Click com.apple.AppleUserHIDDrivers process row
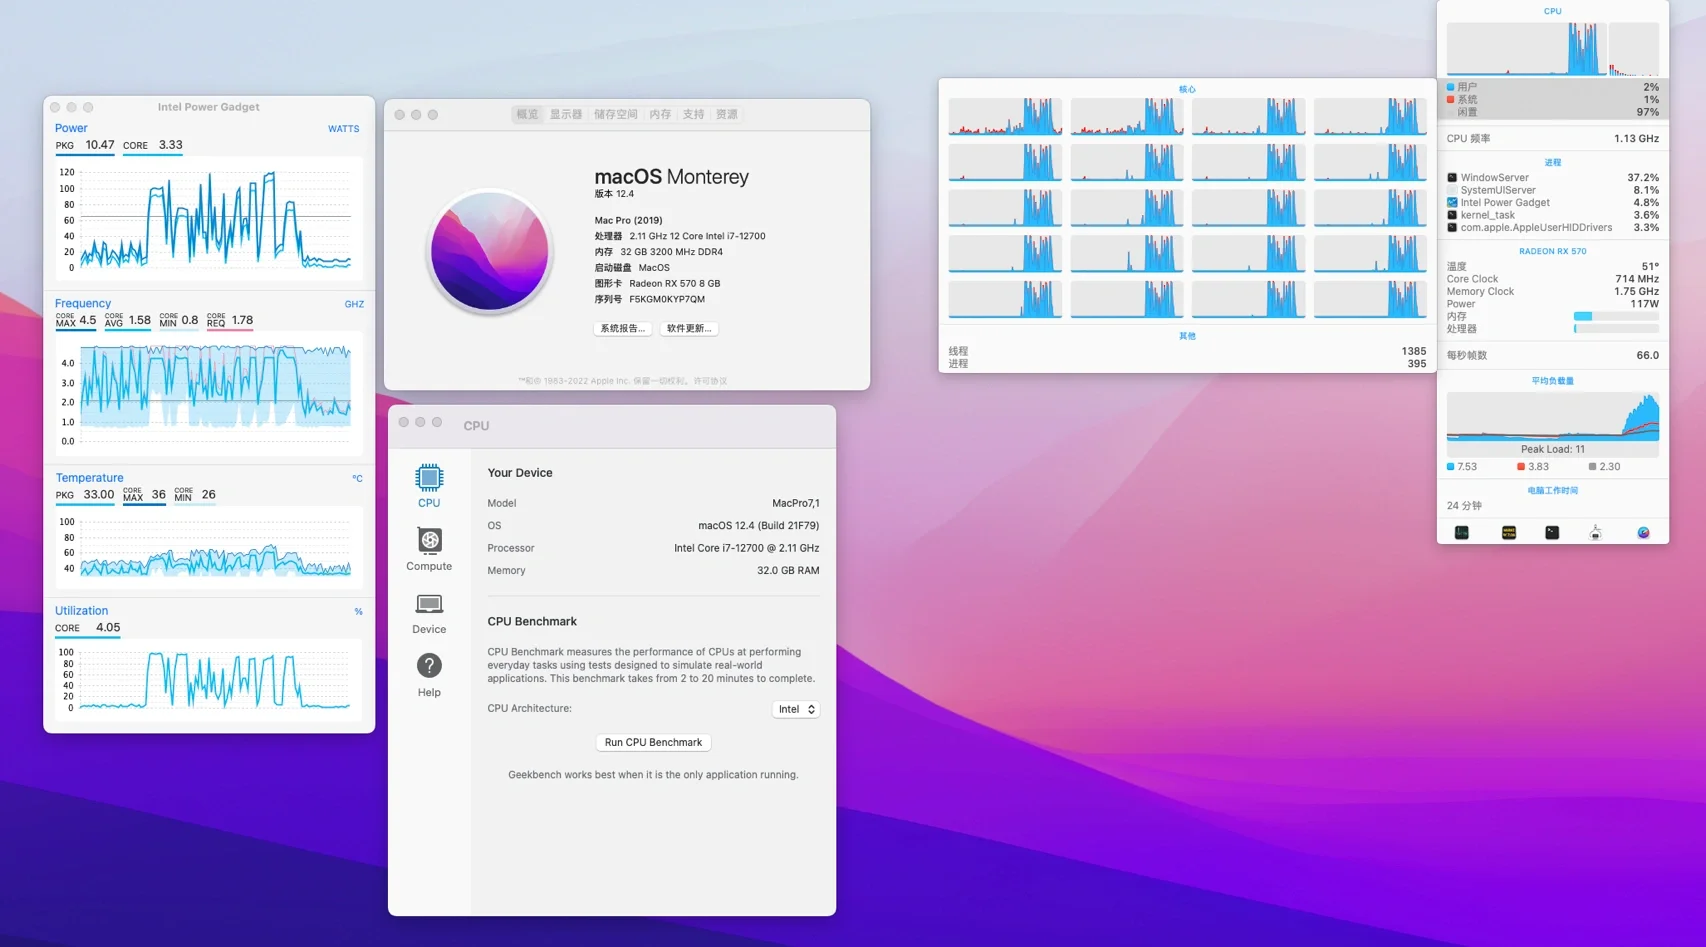The image size is (1706, 947). (x=1552, y=228)
